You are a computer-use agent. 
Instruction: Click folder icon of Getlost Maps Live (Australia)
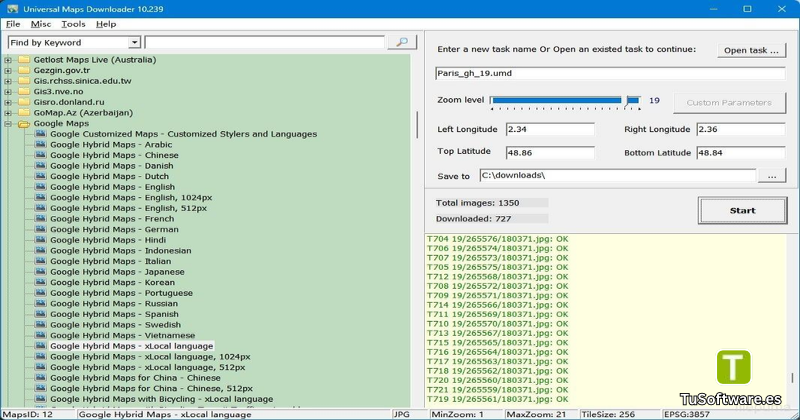point(24,60)
